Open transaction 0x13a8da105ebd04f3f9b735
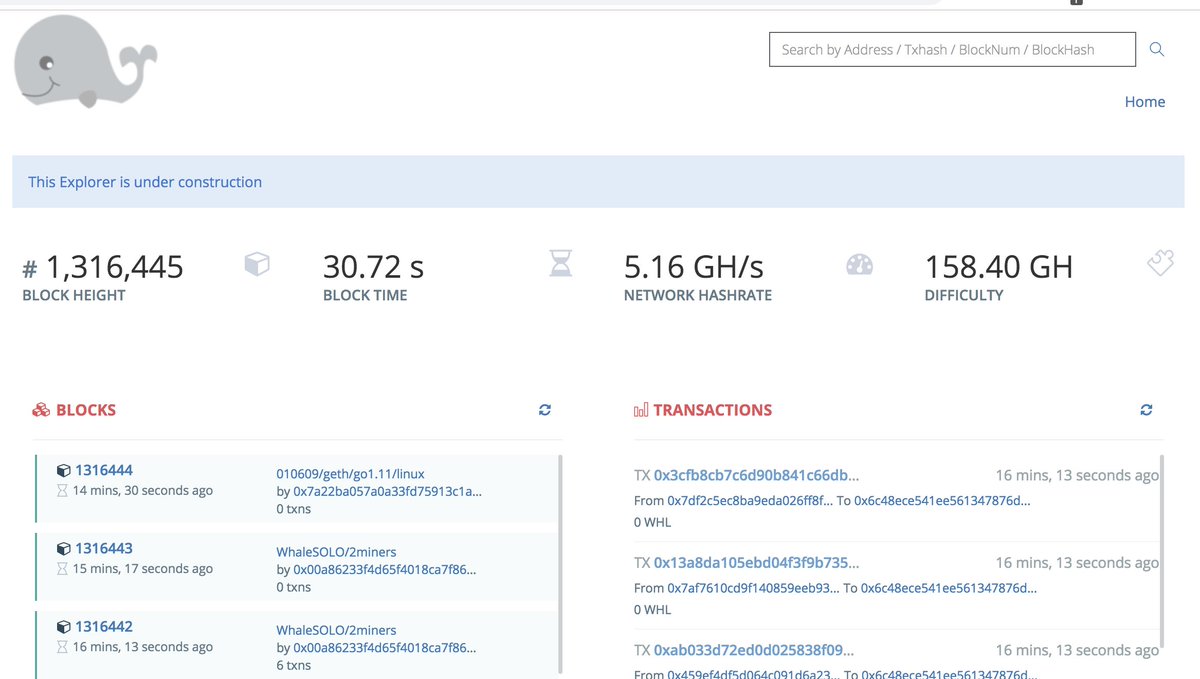The height and width of the screenshot is (679, 1200). pyautogui.click(x=756, y=562)
